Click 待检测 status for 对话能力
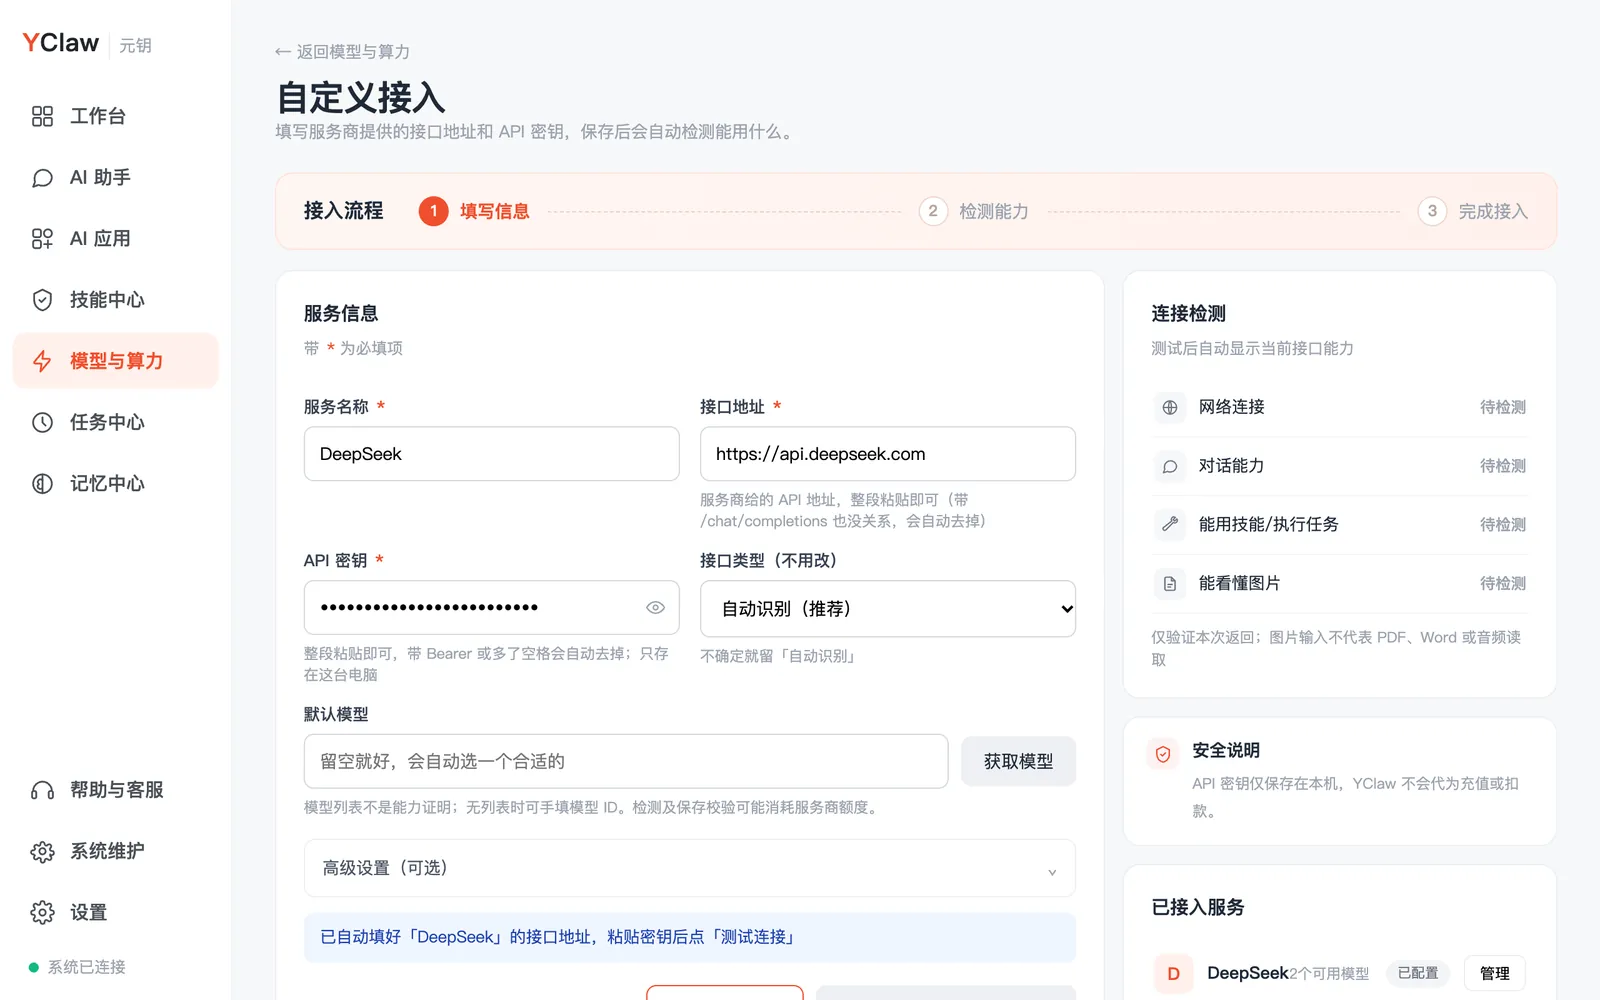 pyautogui.click(x=1503, y=466)
